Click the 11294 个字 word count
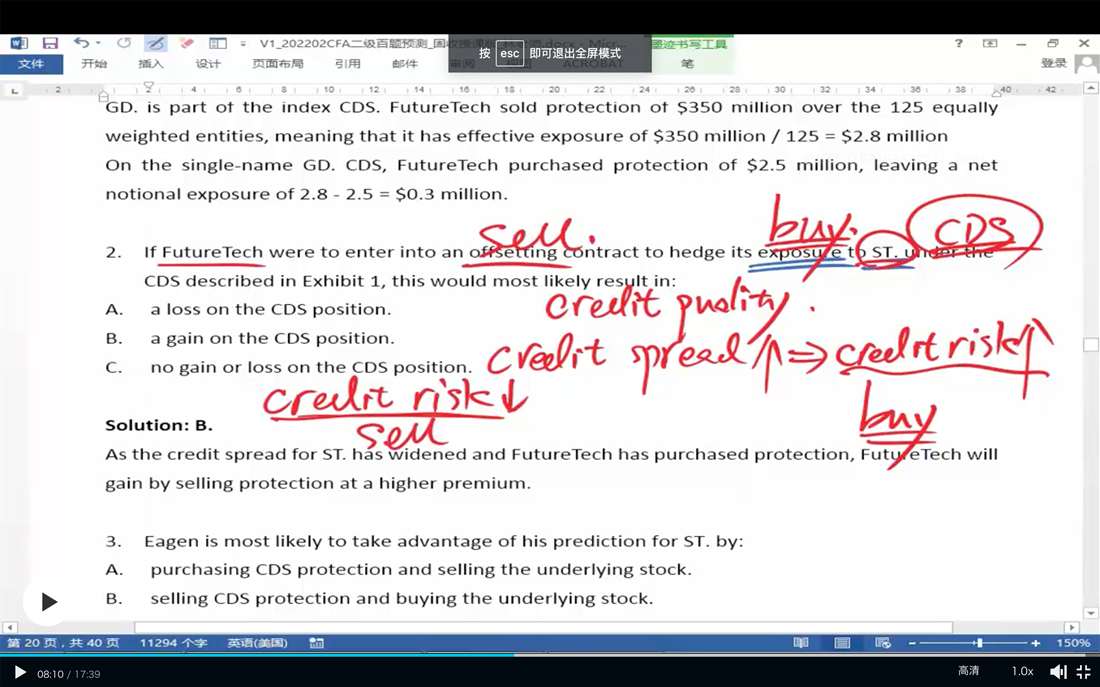 click(173, 643)
